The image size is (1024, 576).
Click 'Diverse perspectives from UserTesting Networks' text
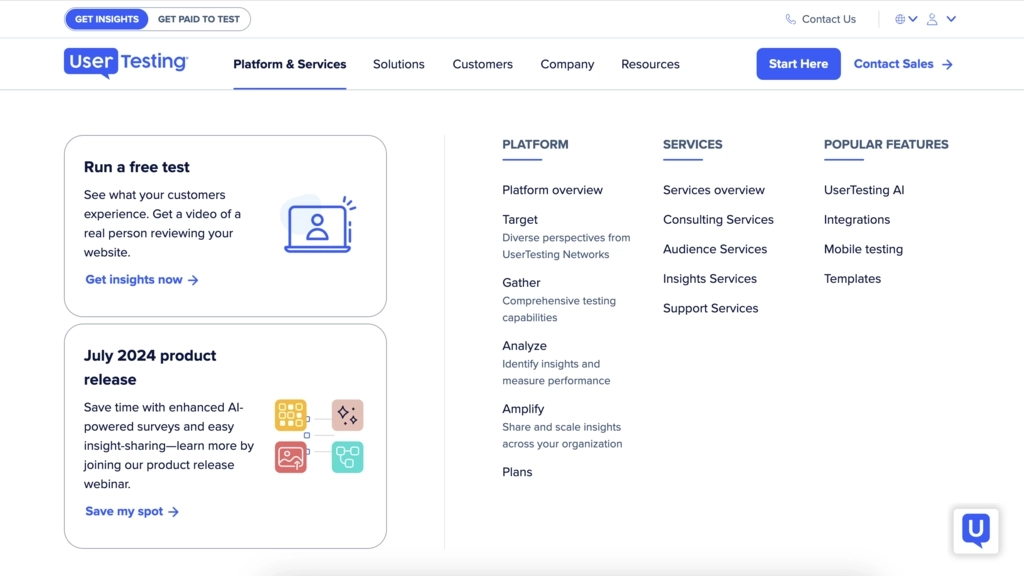[566, 246]
